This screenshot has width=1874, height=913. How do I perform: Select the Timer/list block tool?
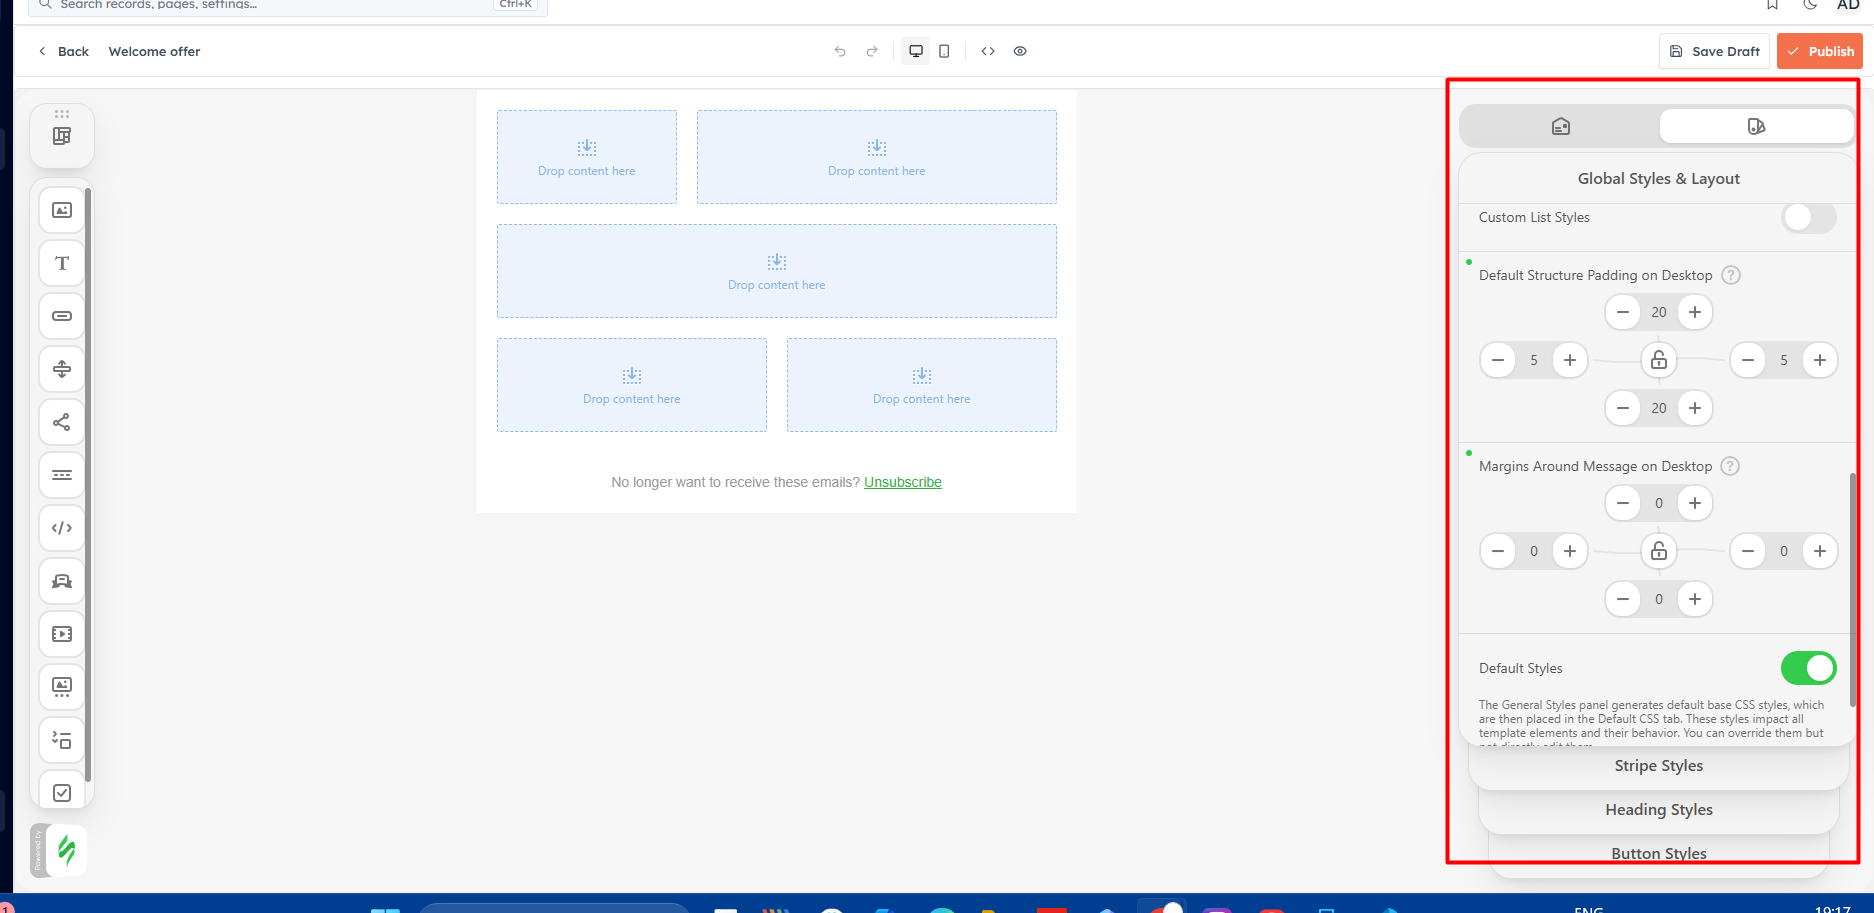[62, 740]
